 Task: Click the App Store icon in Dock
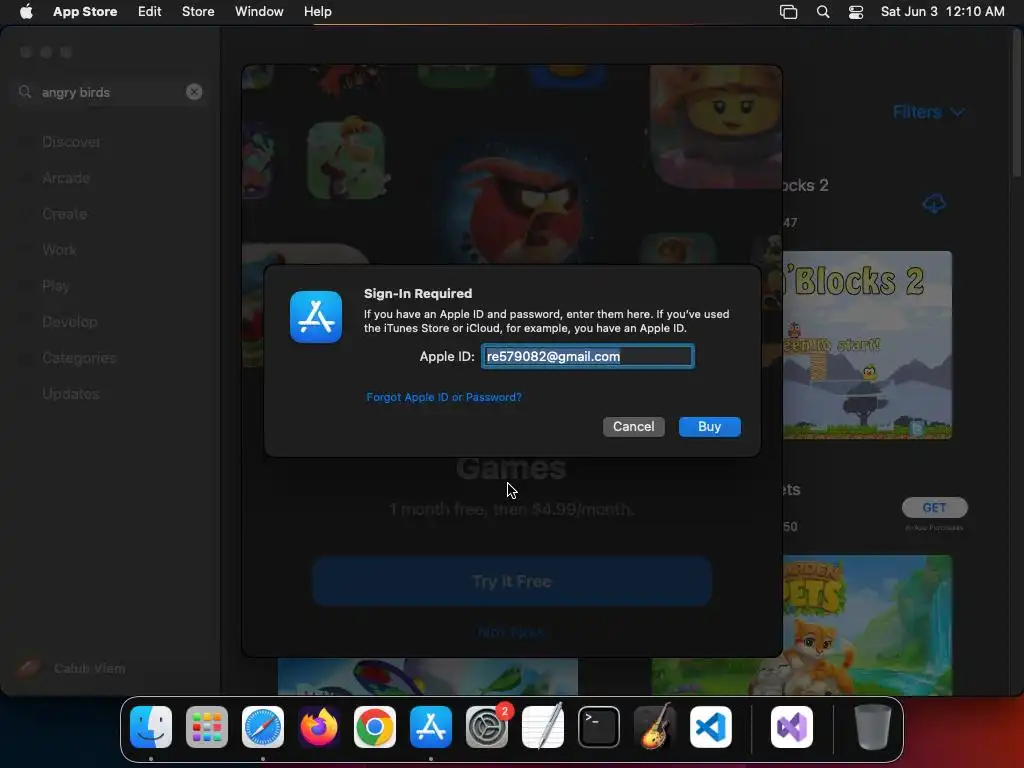430,727
